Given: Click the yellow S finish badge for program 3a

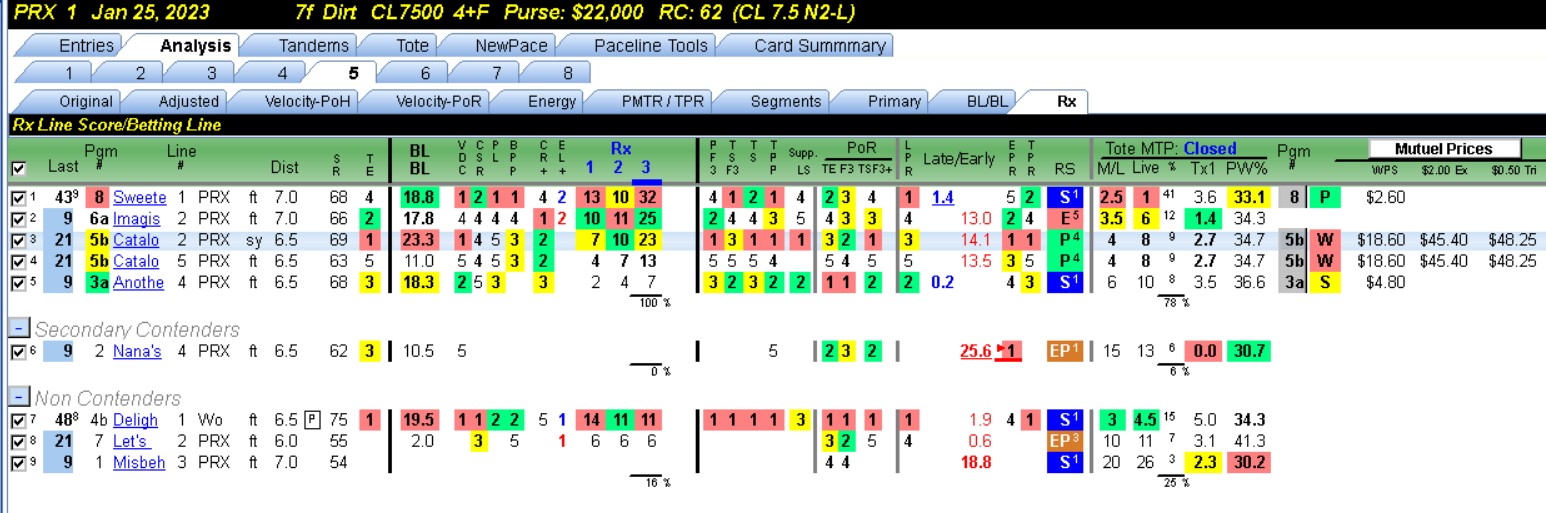Looking at the screenshot, I should click(x=1325, y=283).
